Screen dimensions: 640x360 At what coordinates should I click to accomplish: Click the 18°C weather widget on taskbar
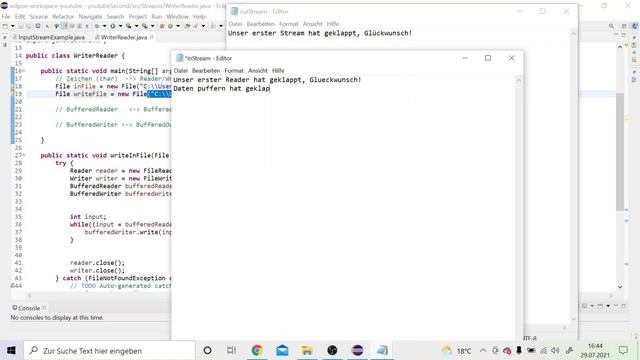(x=456, y=350)
